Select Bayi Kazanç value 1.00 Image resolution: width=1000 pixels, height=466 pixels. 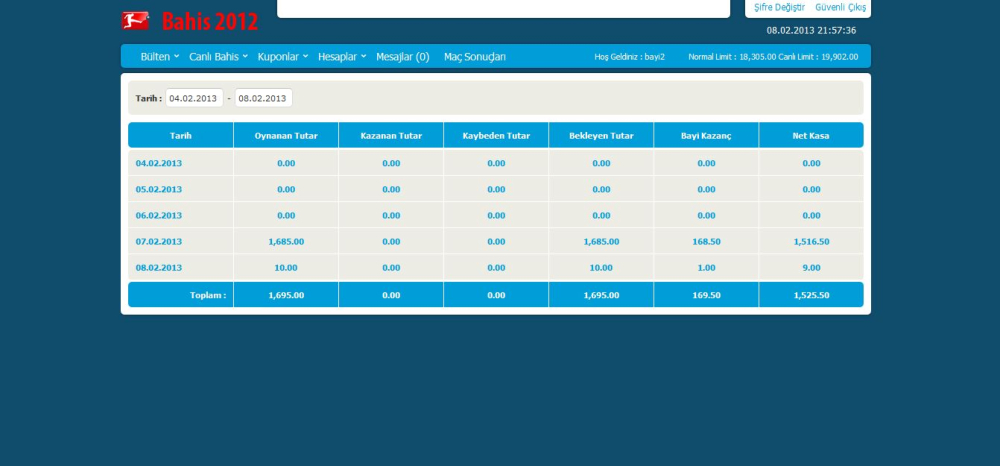[x=707, y=268]
